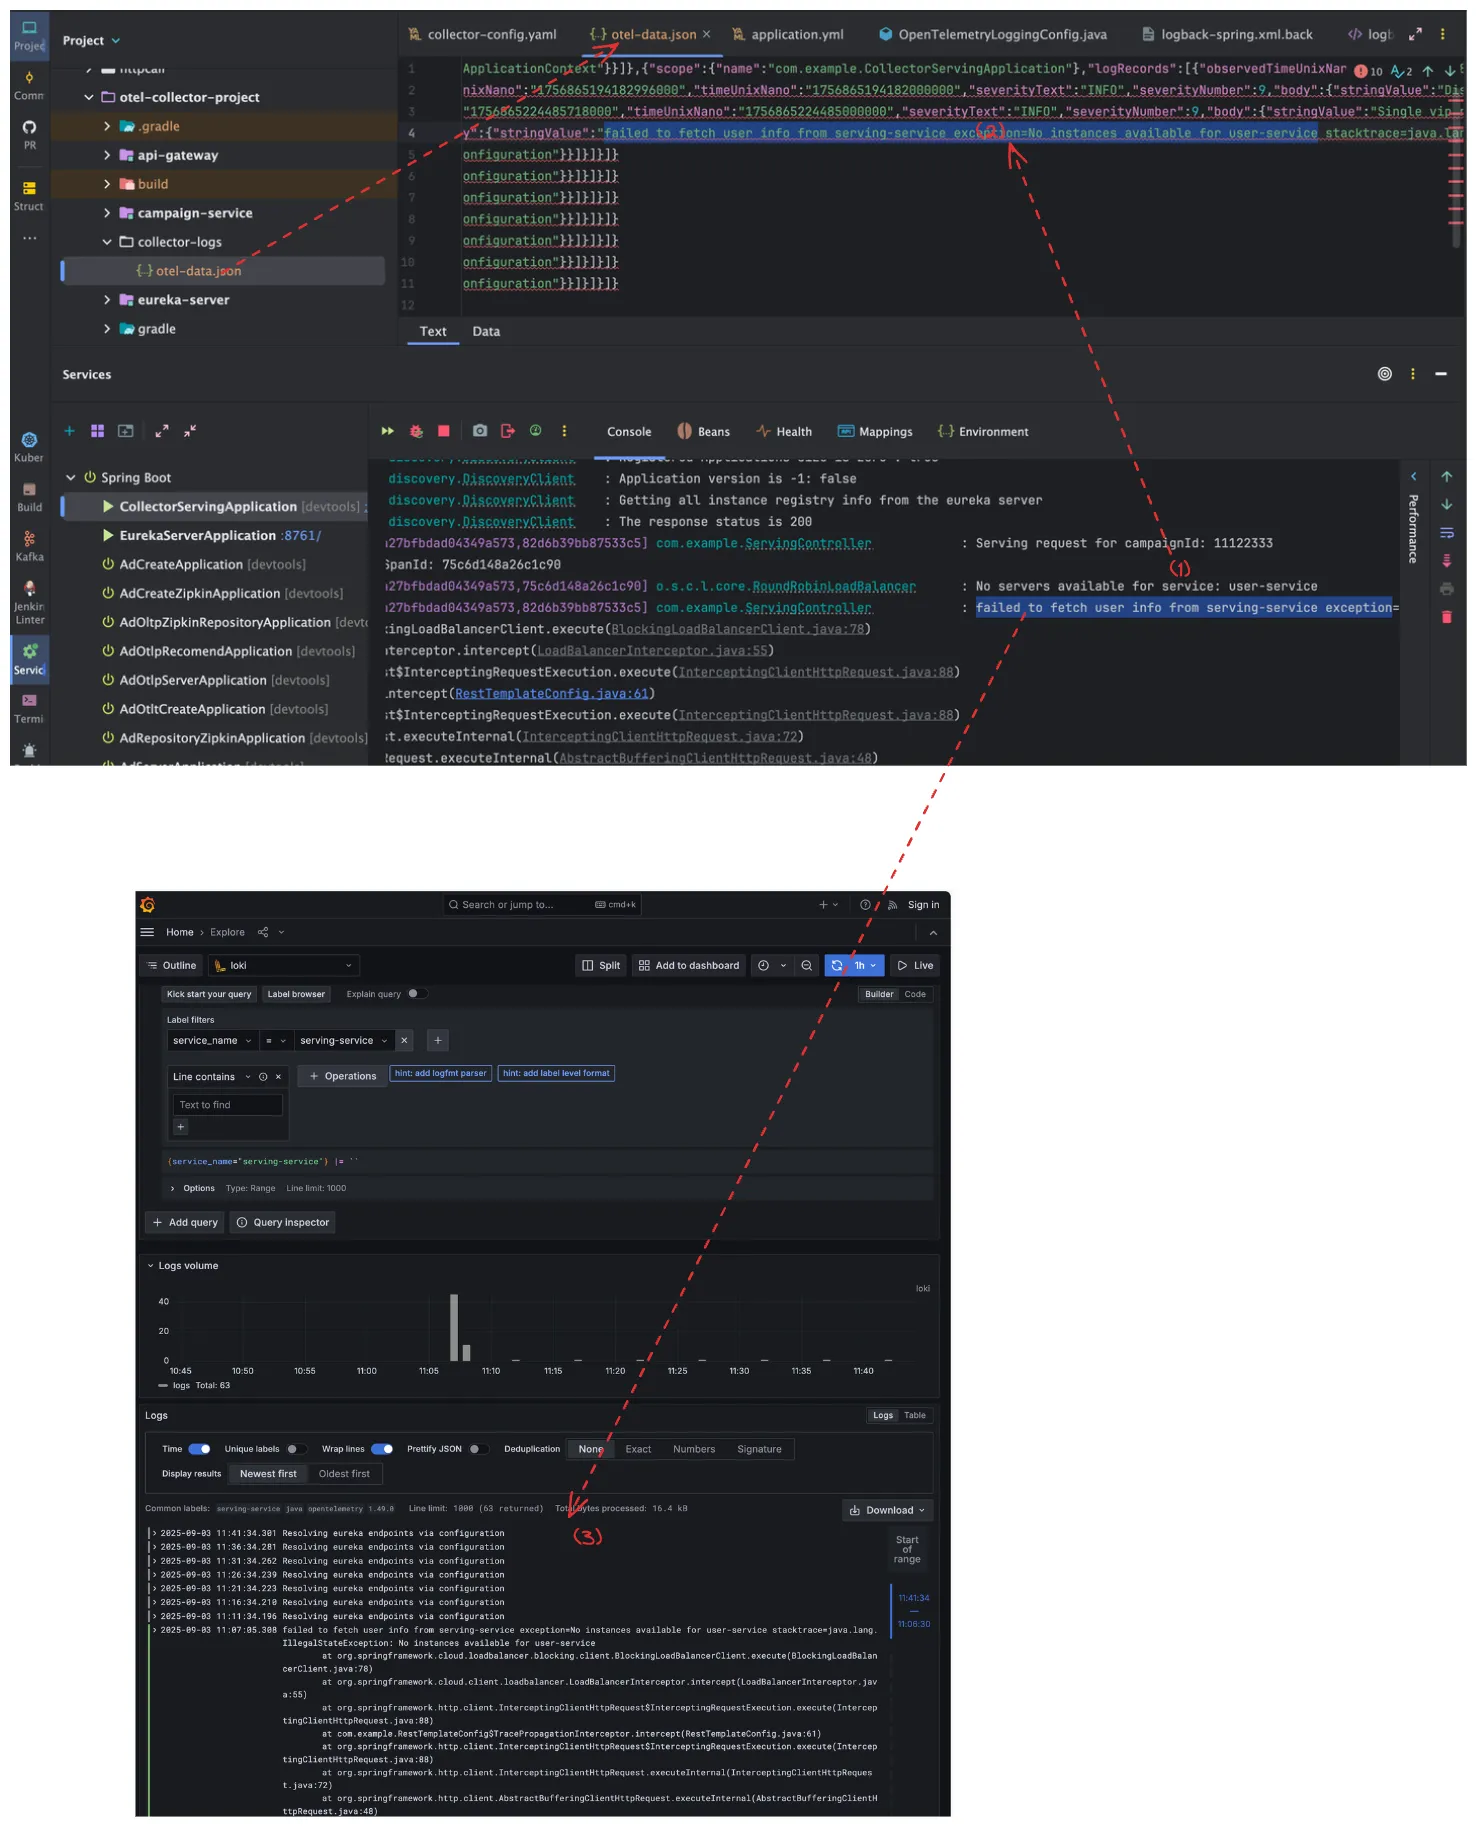Click the Query inspector button
The height and width of the screenshot is (1826, 1476).
pyautogui.click(x=283, y=1222)
